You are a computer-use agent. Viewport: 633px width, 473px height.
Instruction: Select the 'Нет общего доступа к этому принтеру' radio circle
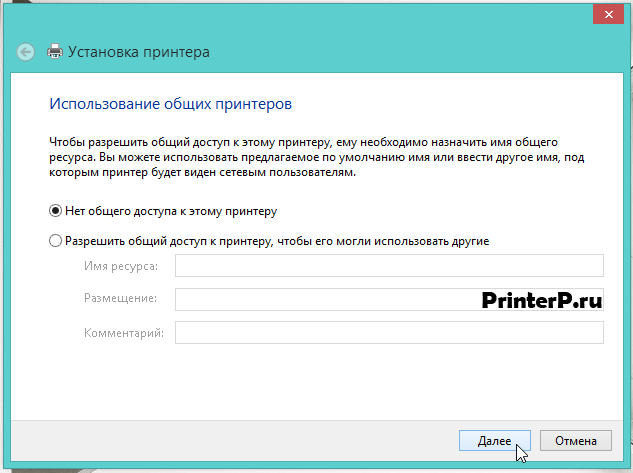[x=55, y=211]
